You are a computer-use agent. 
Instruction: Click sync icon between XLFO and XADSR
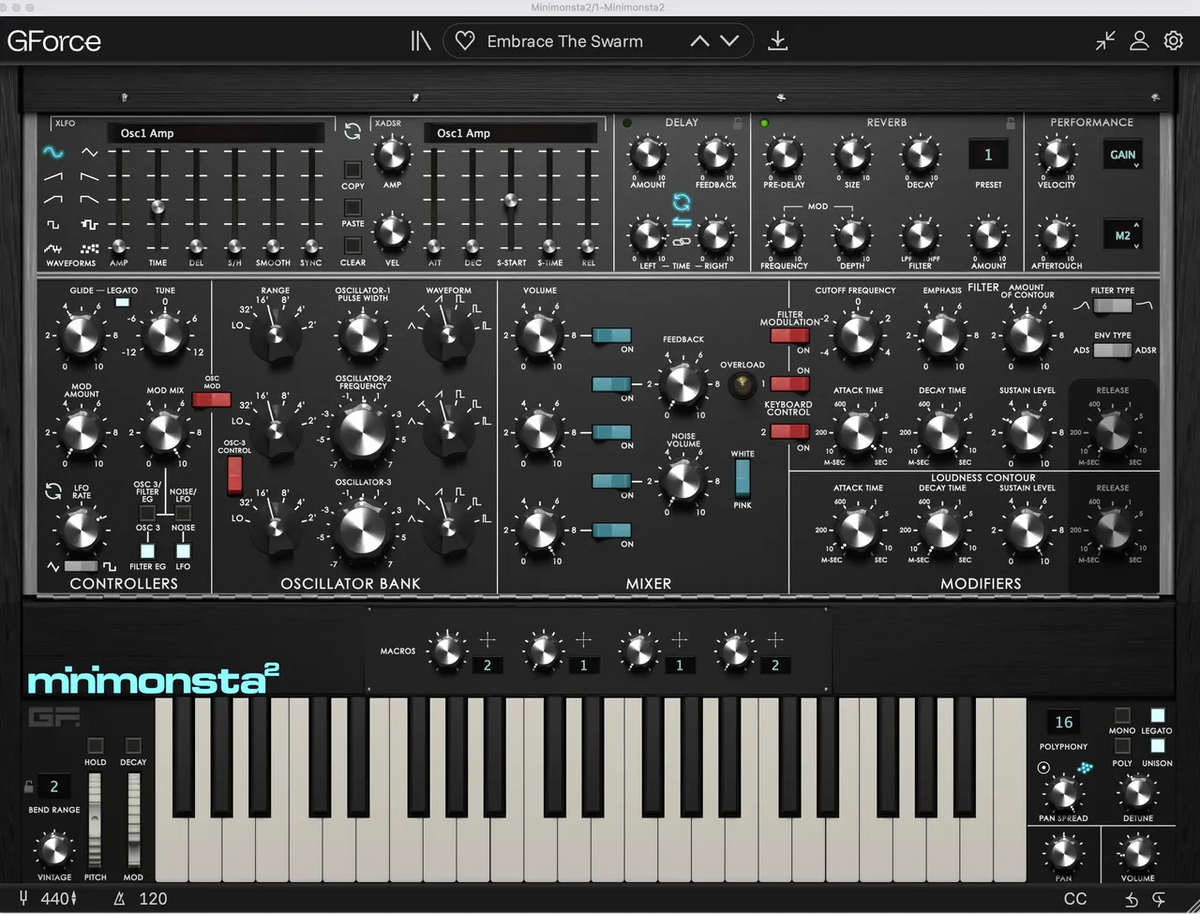point(353,131)
